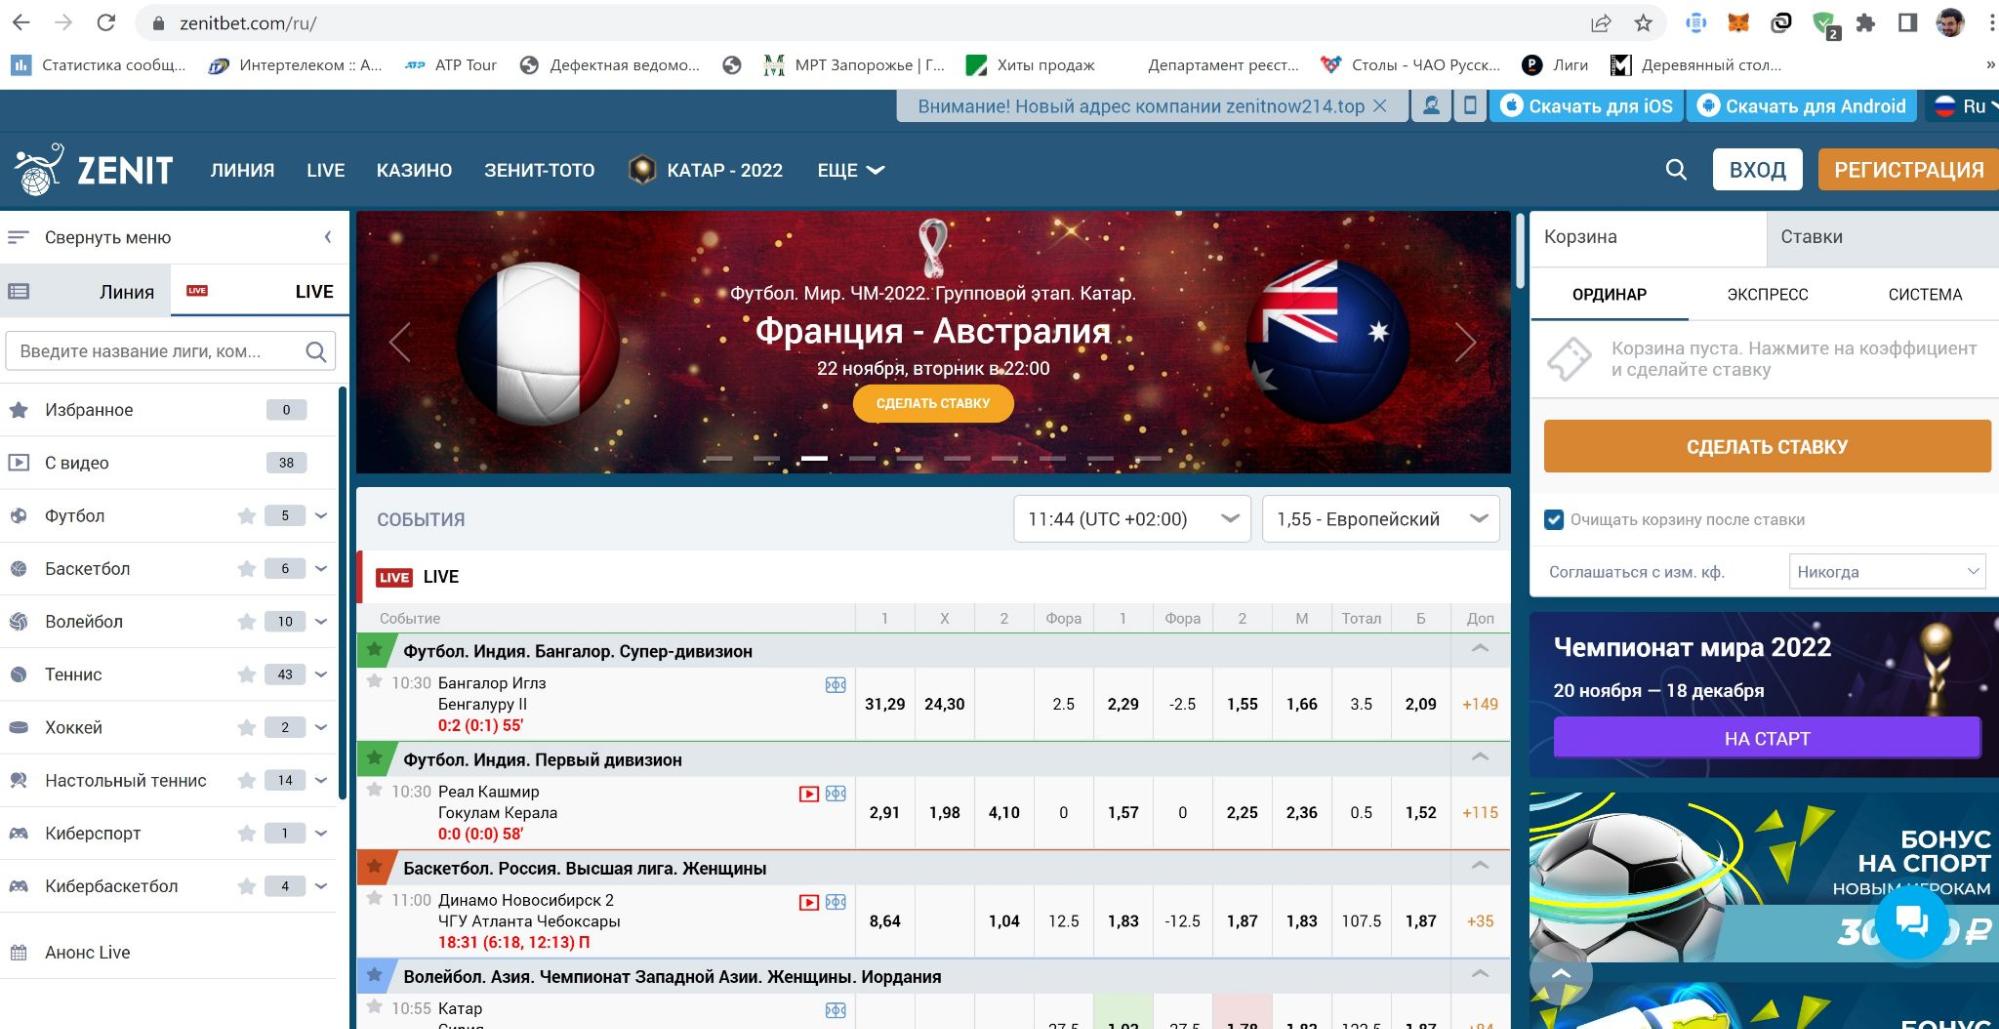Expand the Кибербаскетбол sidebar category
1999x1029 pixels.
pos(321,887)
